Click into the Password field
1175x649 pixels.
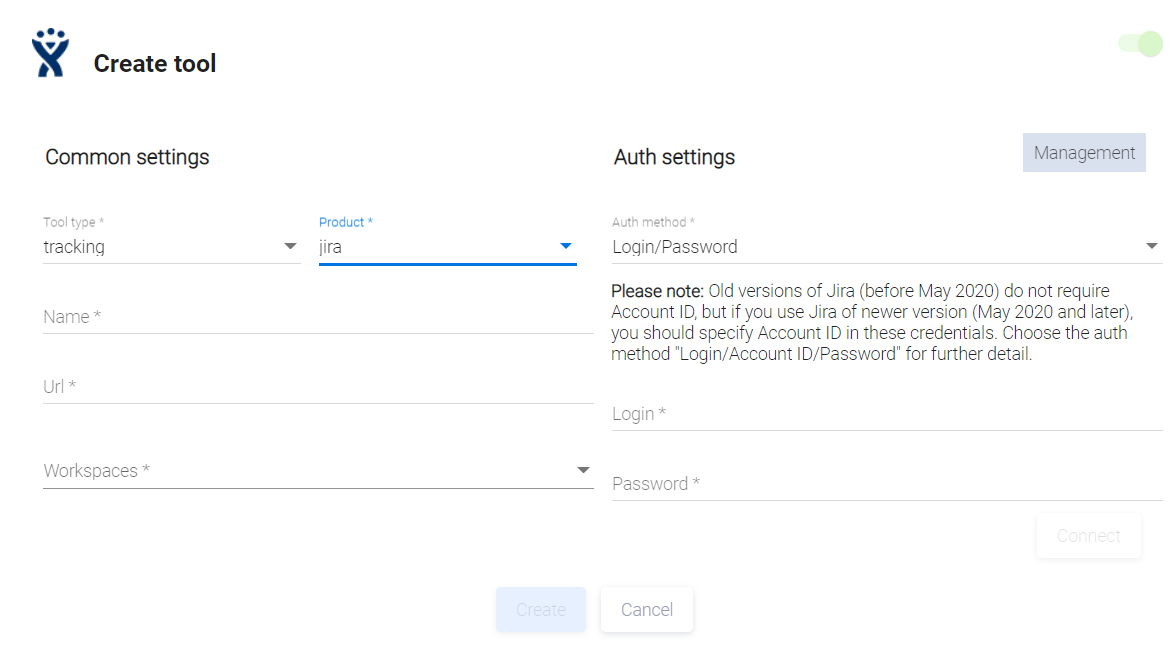(887, 484)
